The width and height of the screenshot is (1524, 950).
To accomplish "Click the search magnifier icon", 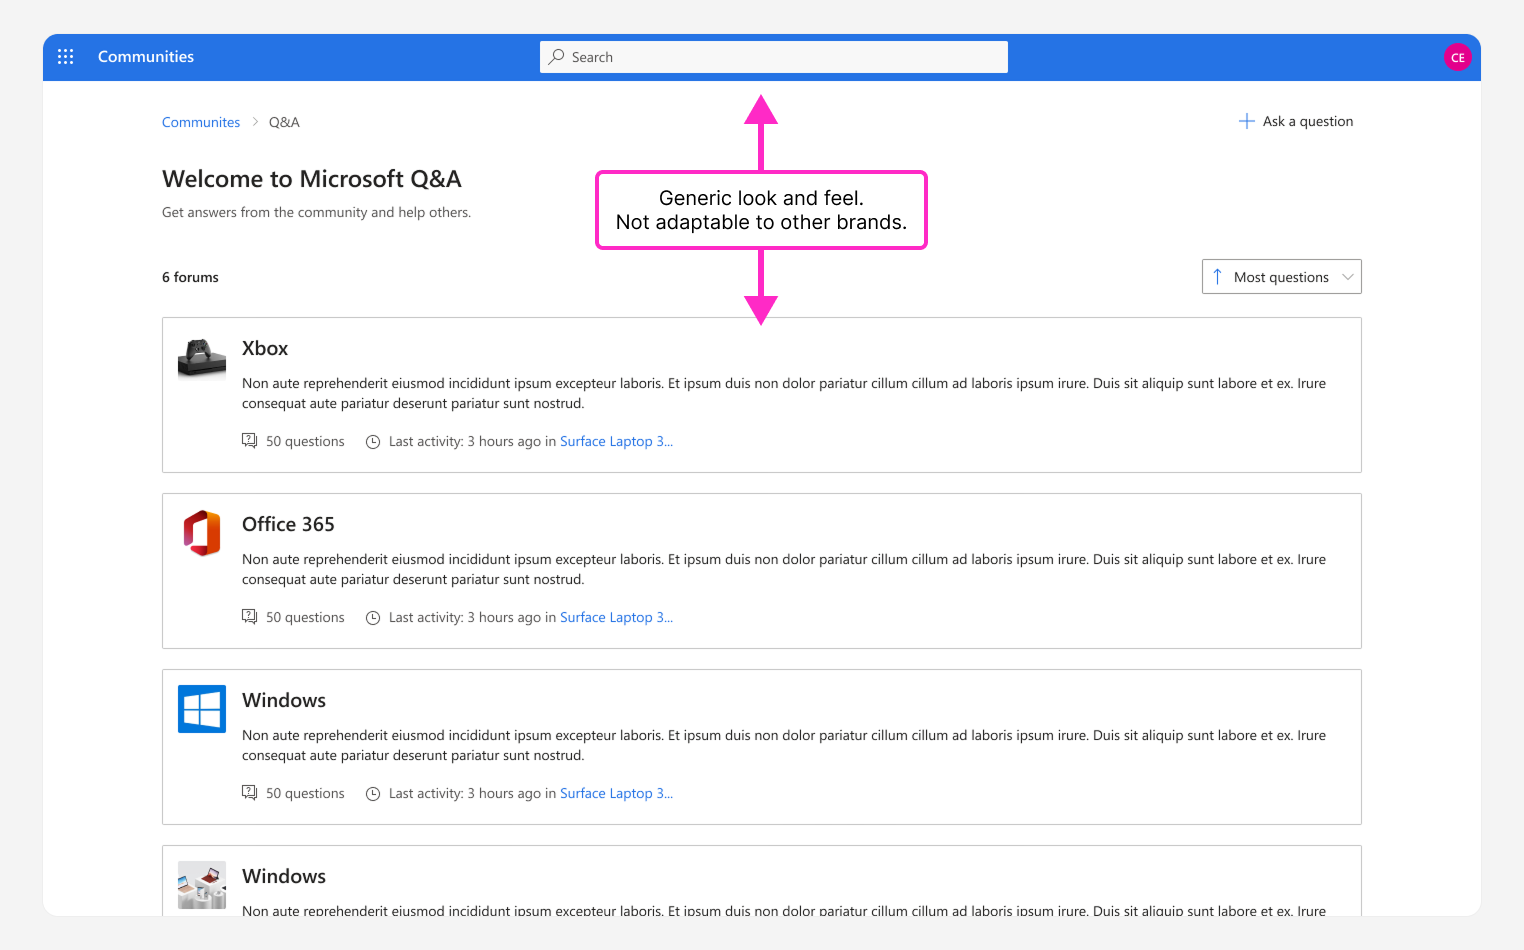I will (557, 57).
